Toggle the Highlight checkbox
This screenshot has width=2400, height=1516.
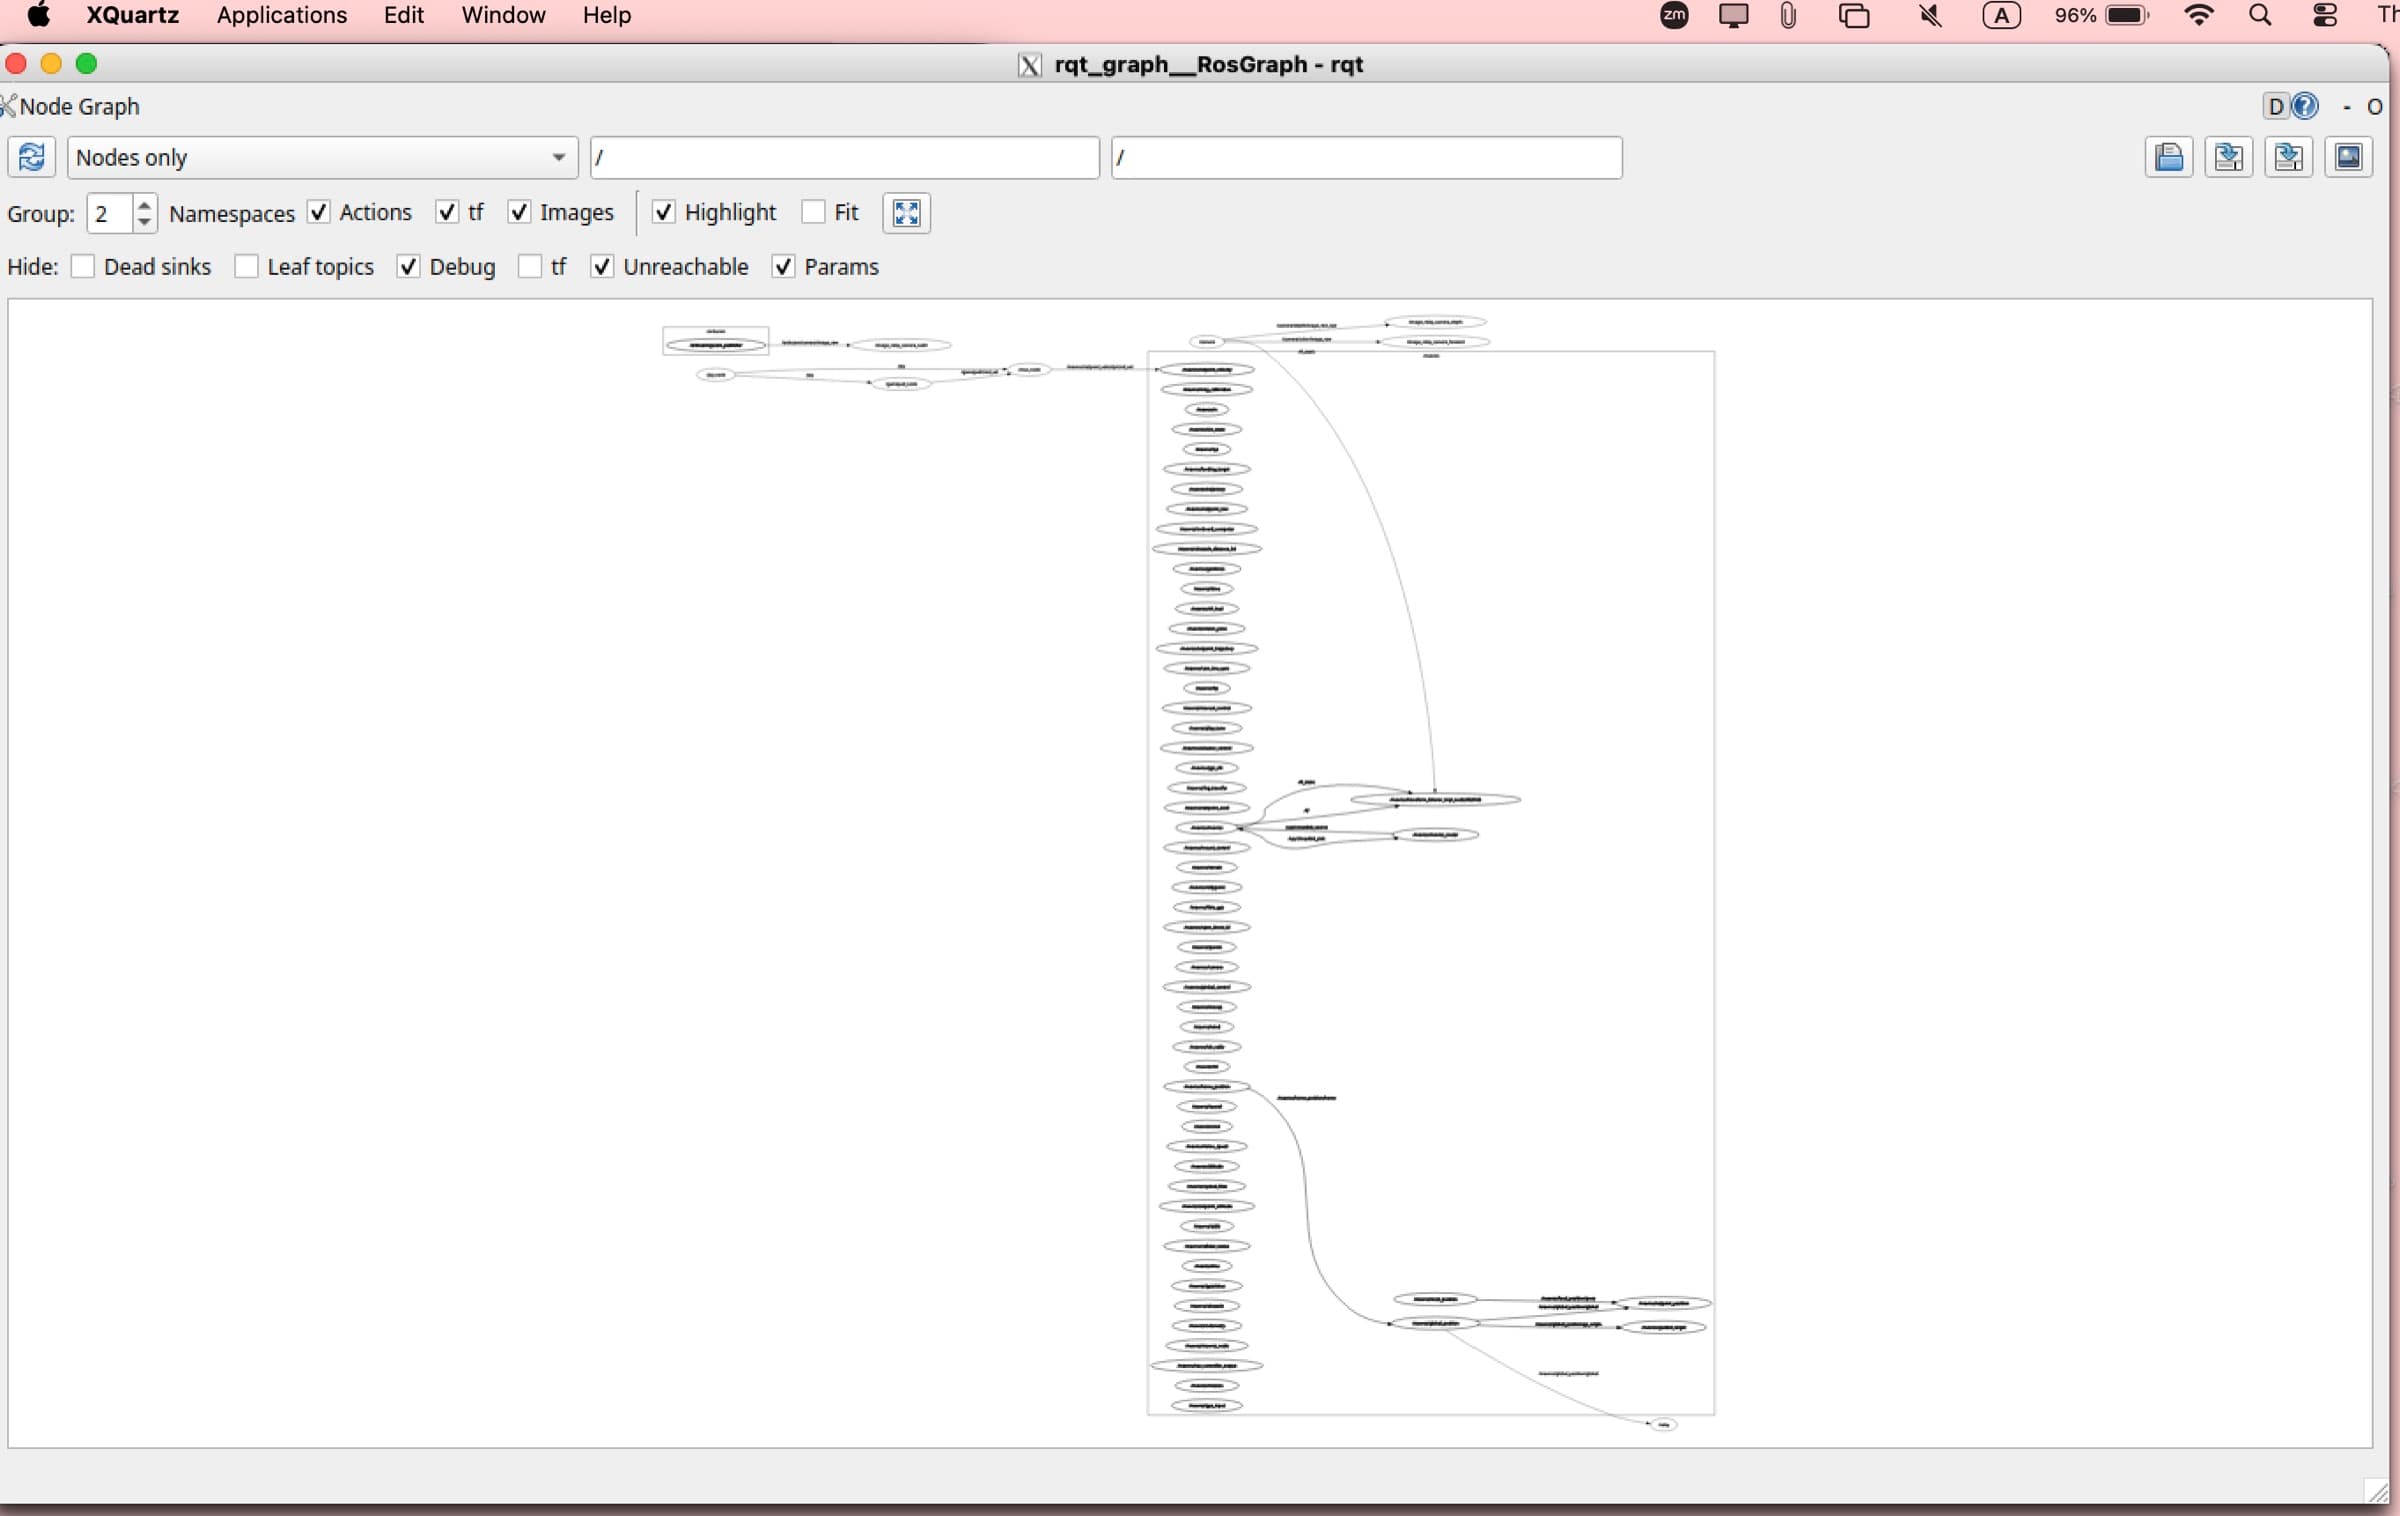click(663, 212)
